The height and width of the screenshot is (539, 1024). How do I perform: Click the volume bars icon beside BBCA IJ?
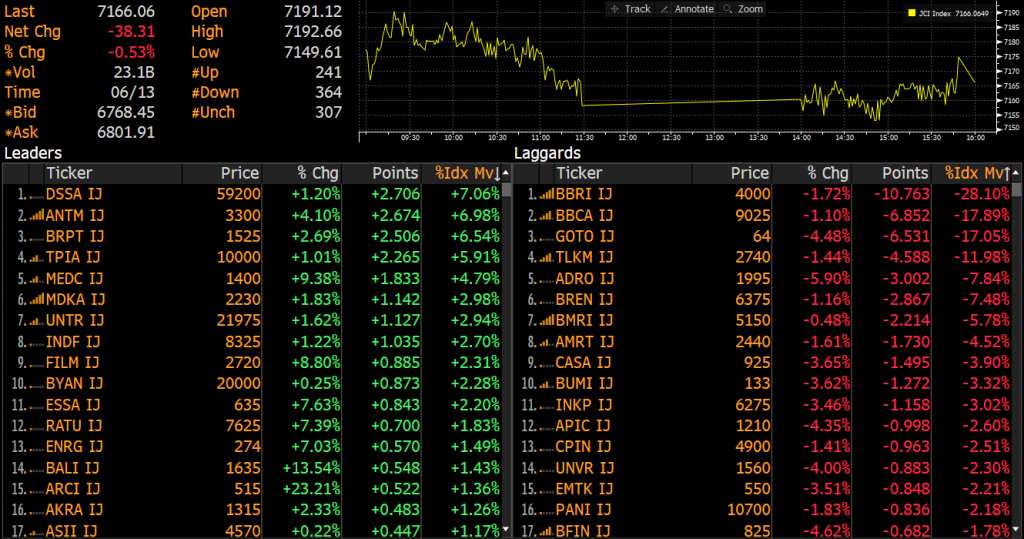pos(547,215)
